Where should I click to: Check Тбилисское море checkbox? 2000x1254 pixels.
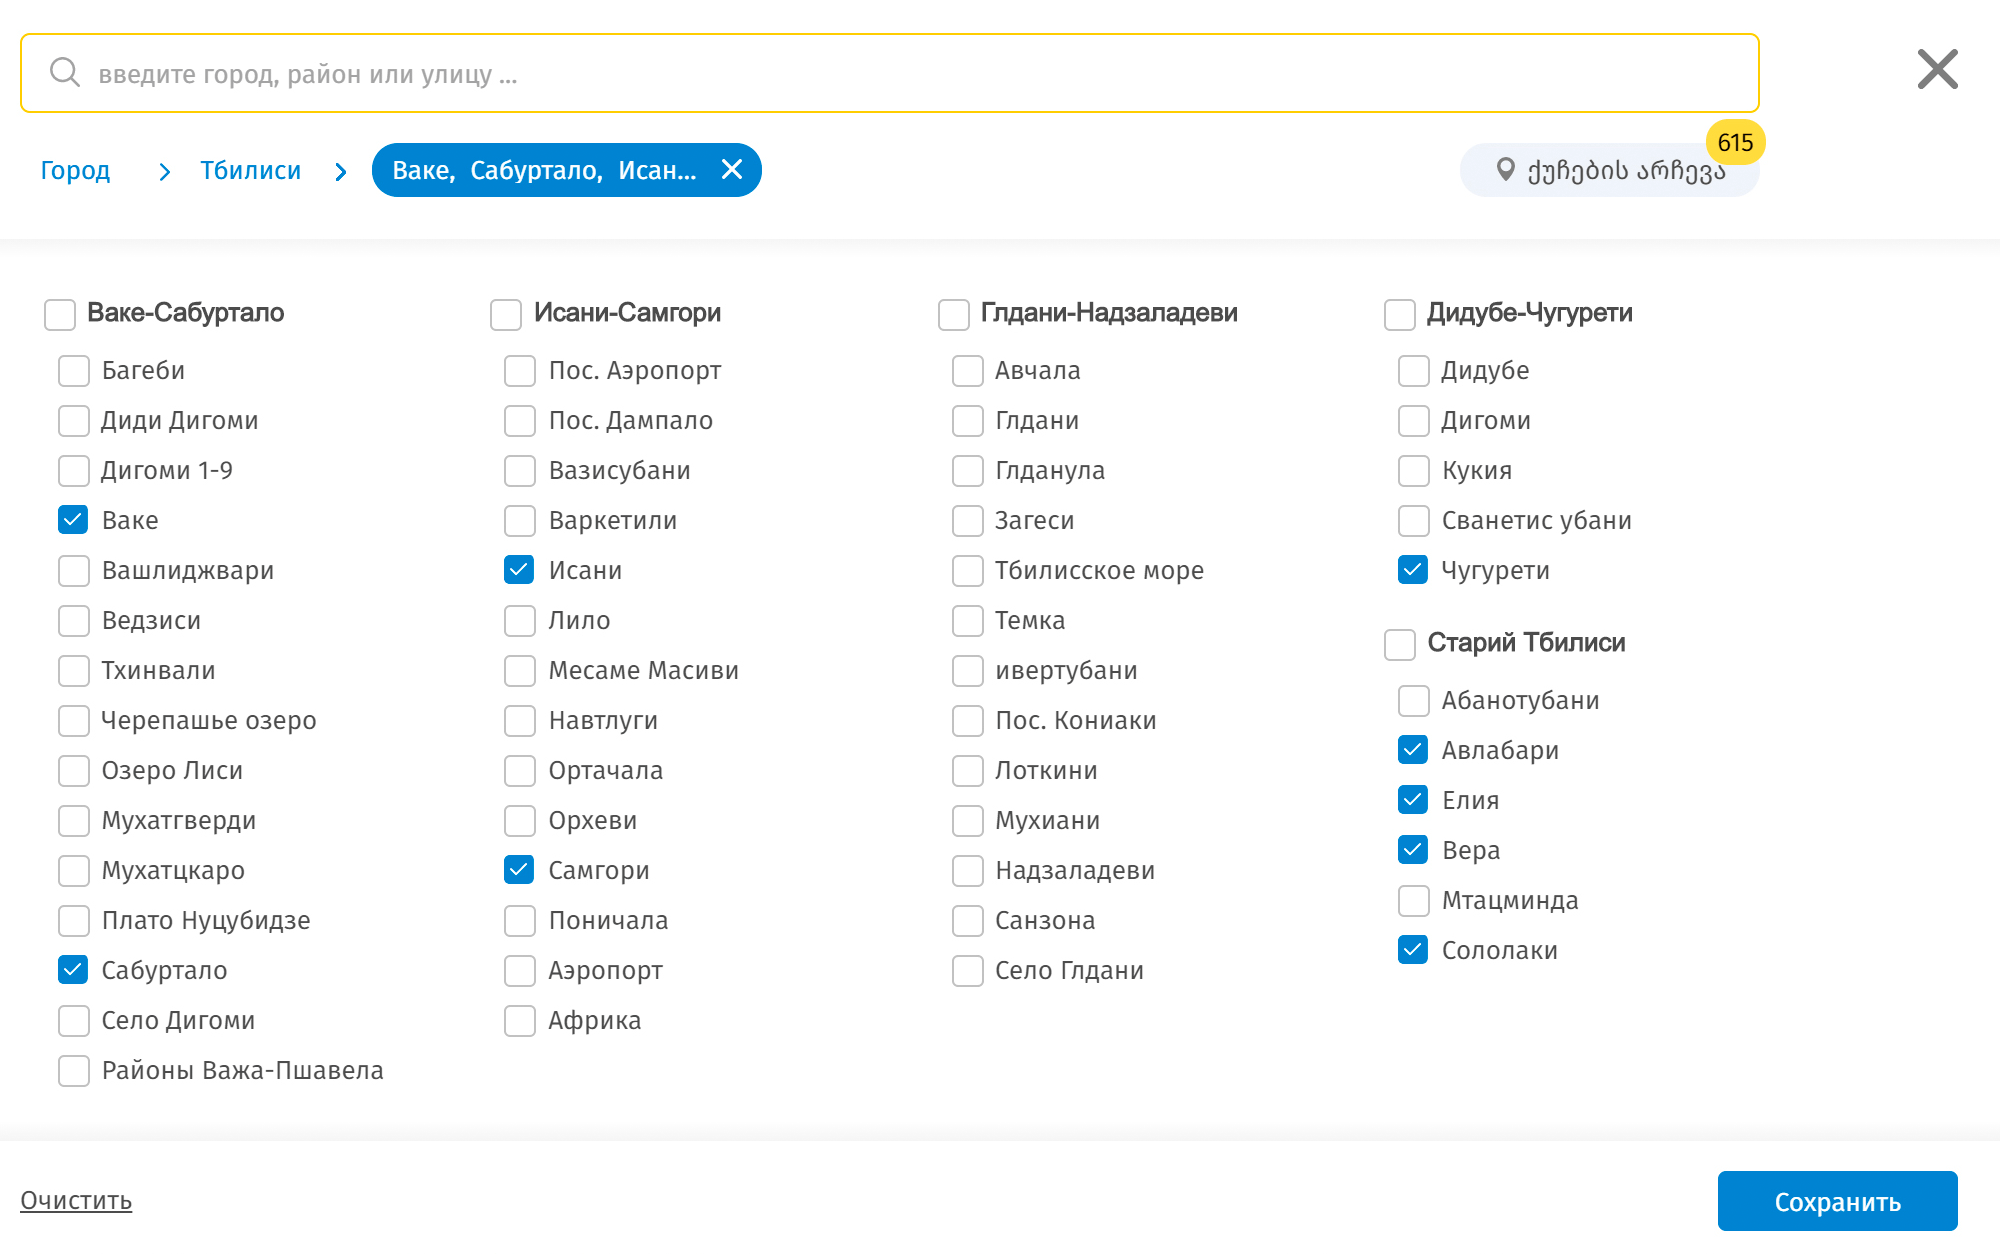(x=967, y=571)
